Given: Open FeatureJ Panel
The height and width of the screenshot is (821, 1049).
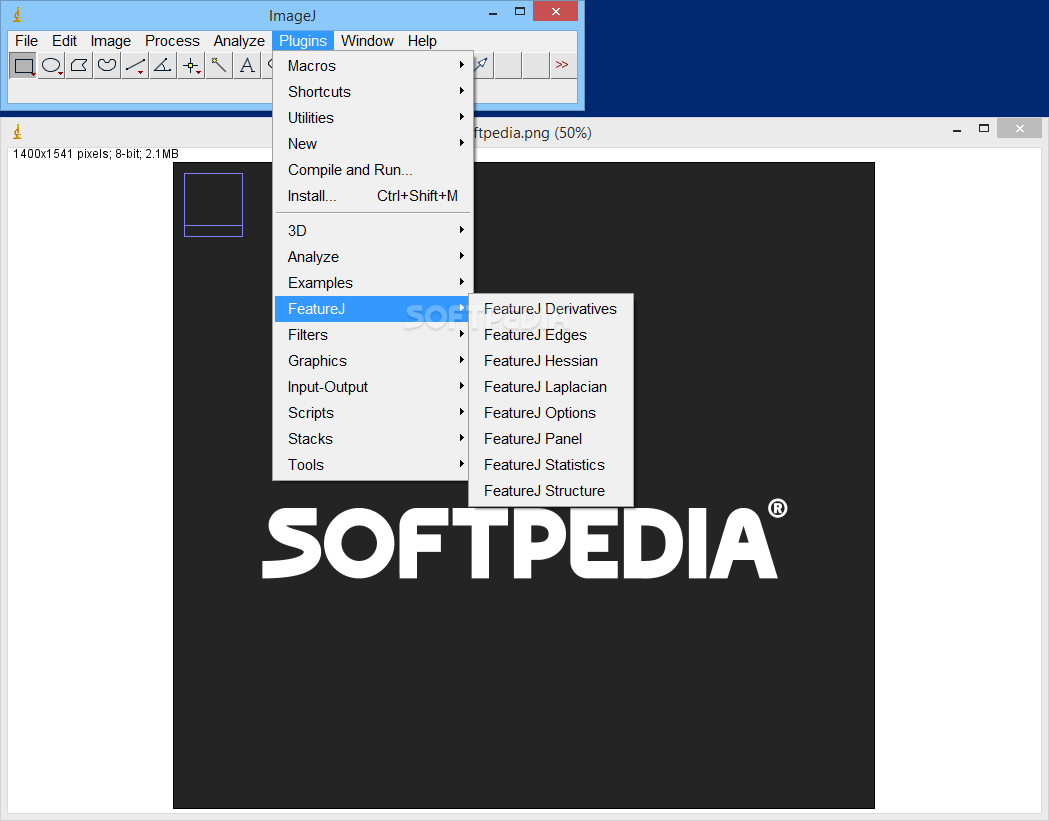Looking at the screenshot, I should point(551,440).
